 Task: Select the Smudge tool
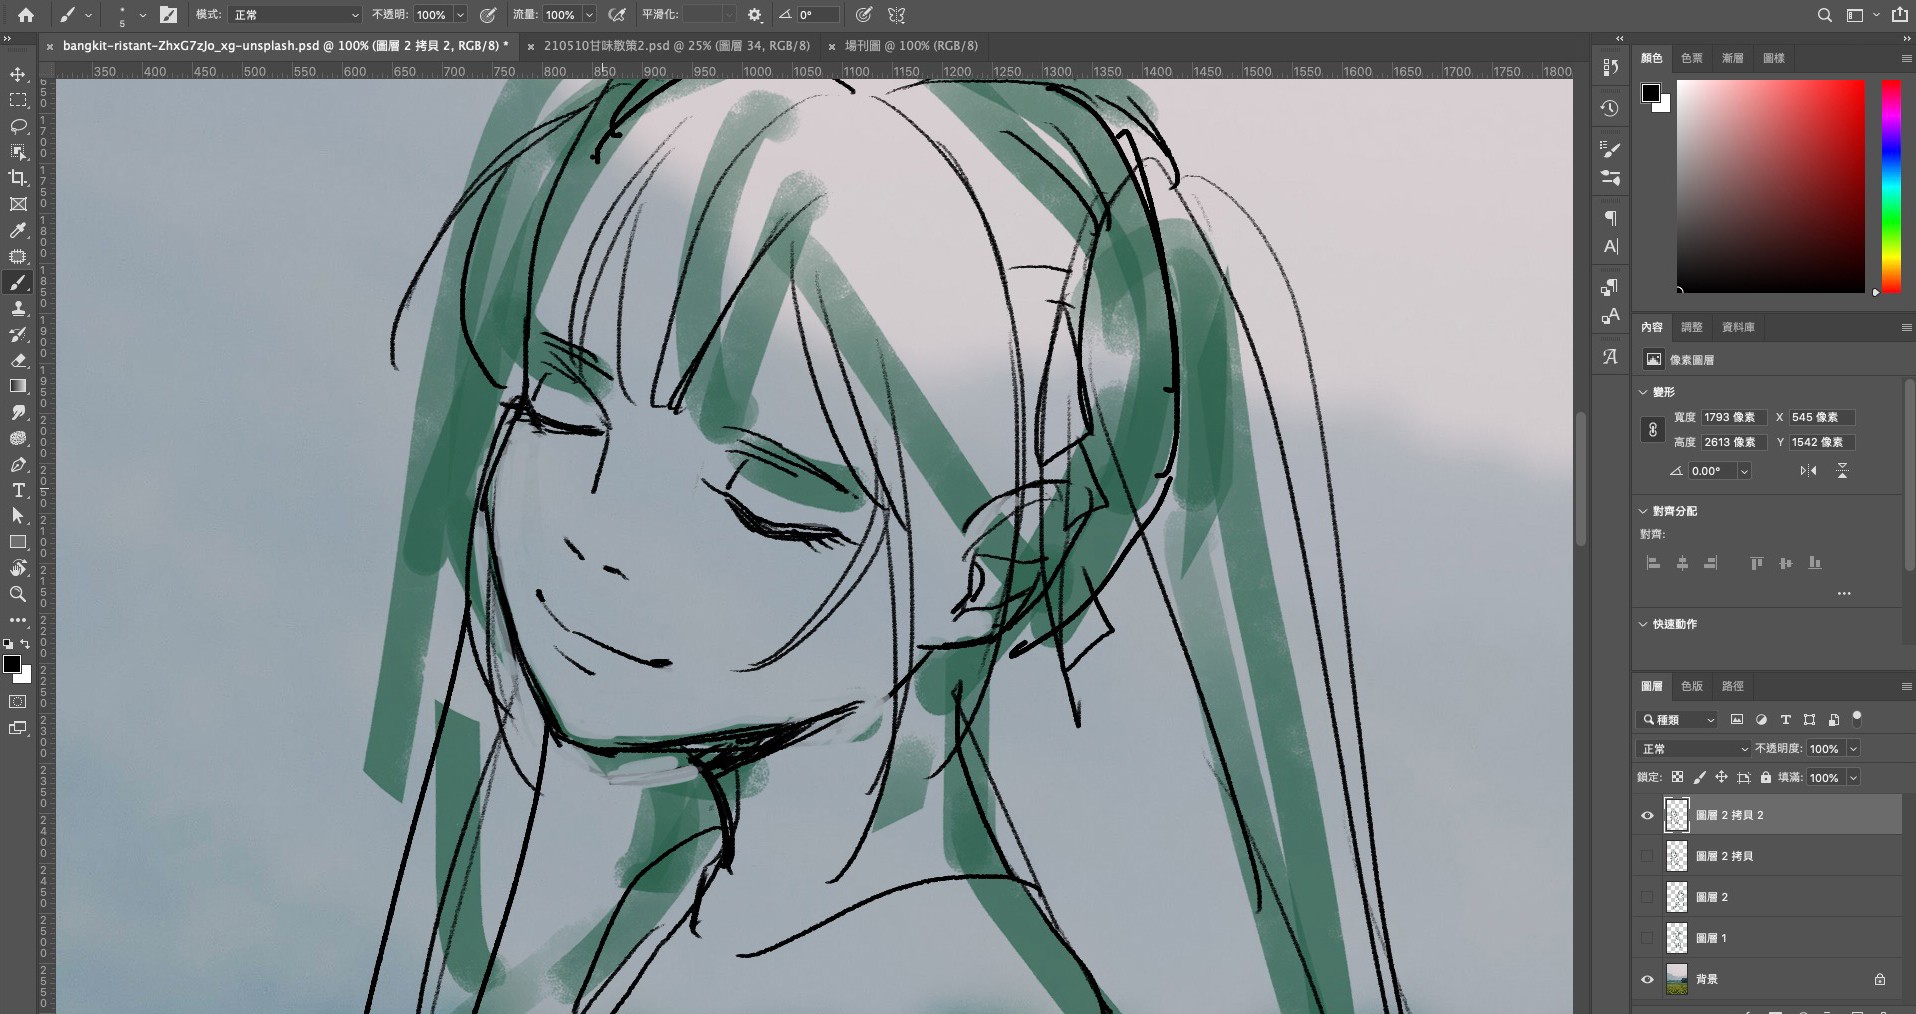click(x=18, y=412)
